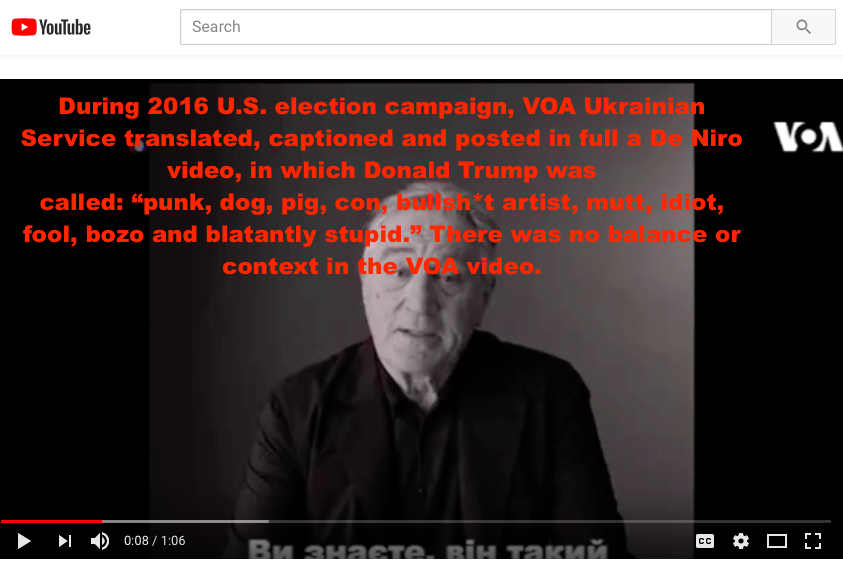Click the red YouTube play logo icon
Image resolution: width=843 pixels, height=572 pixels.
[24, 27]
